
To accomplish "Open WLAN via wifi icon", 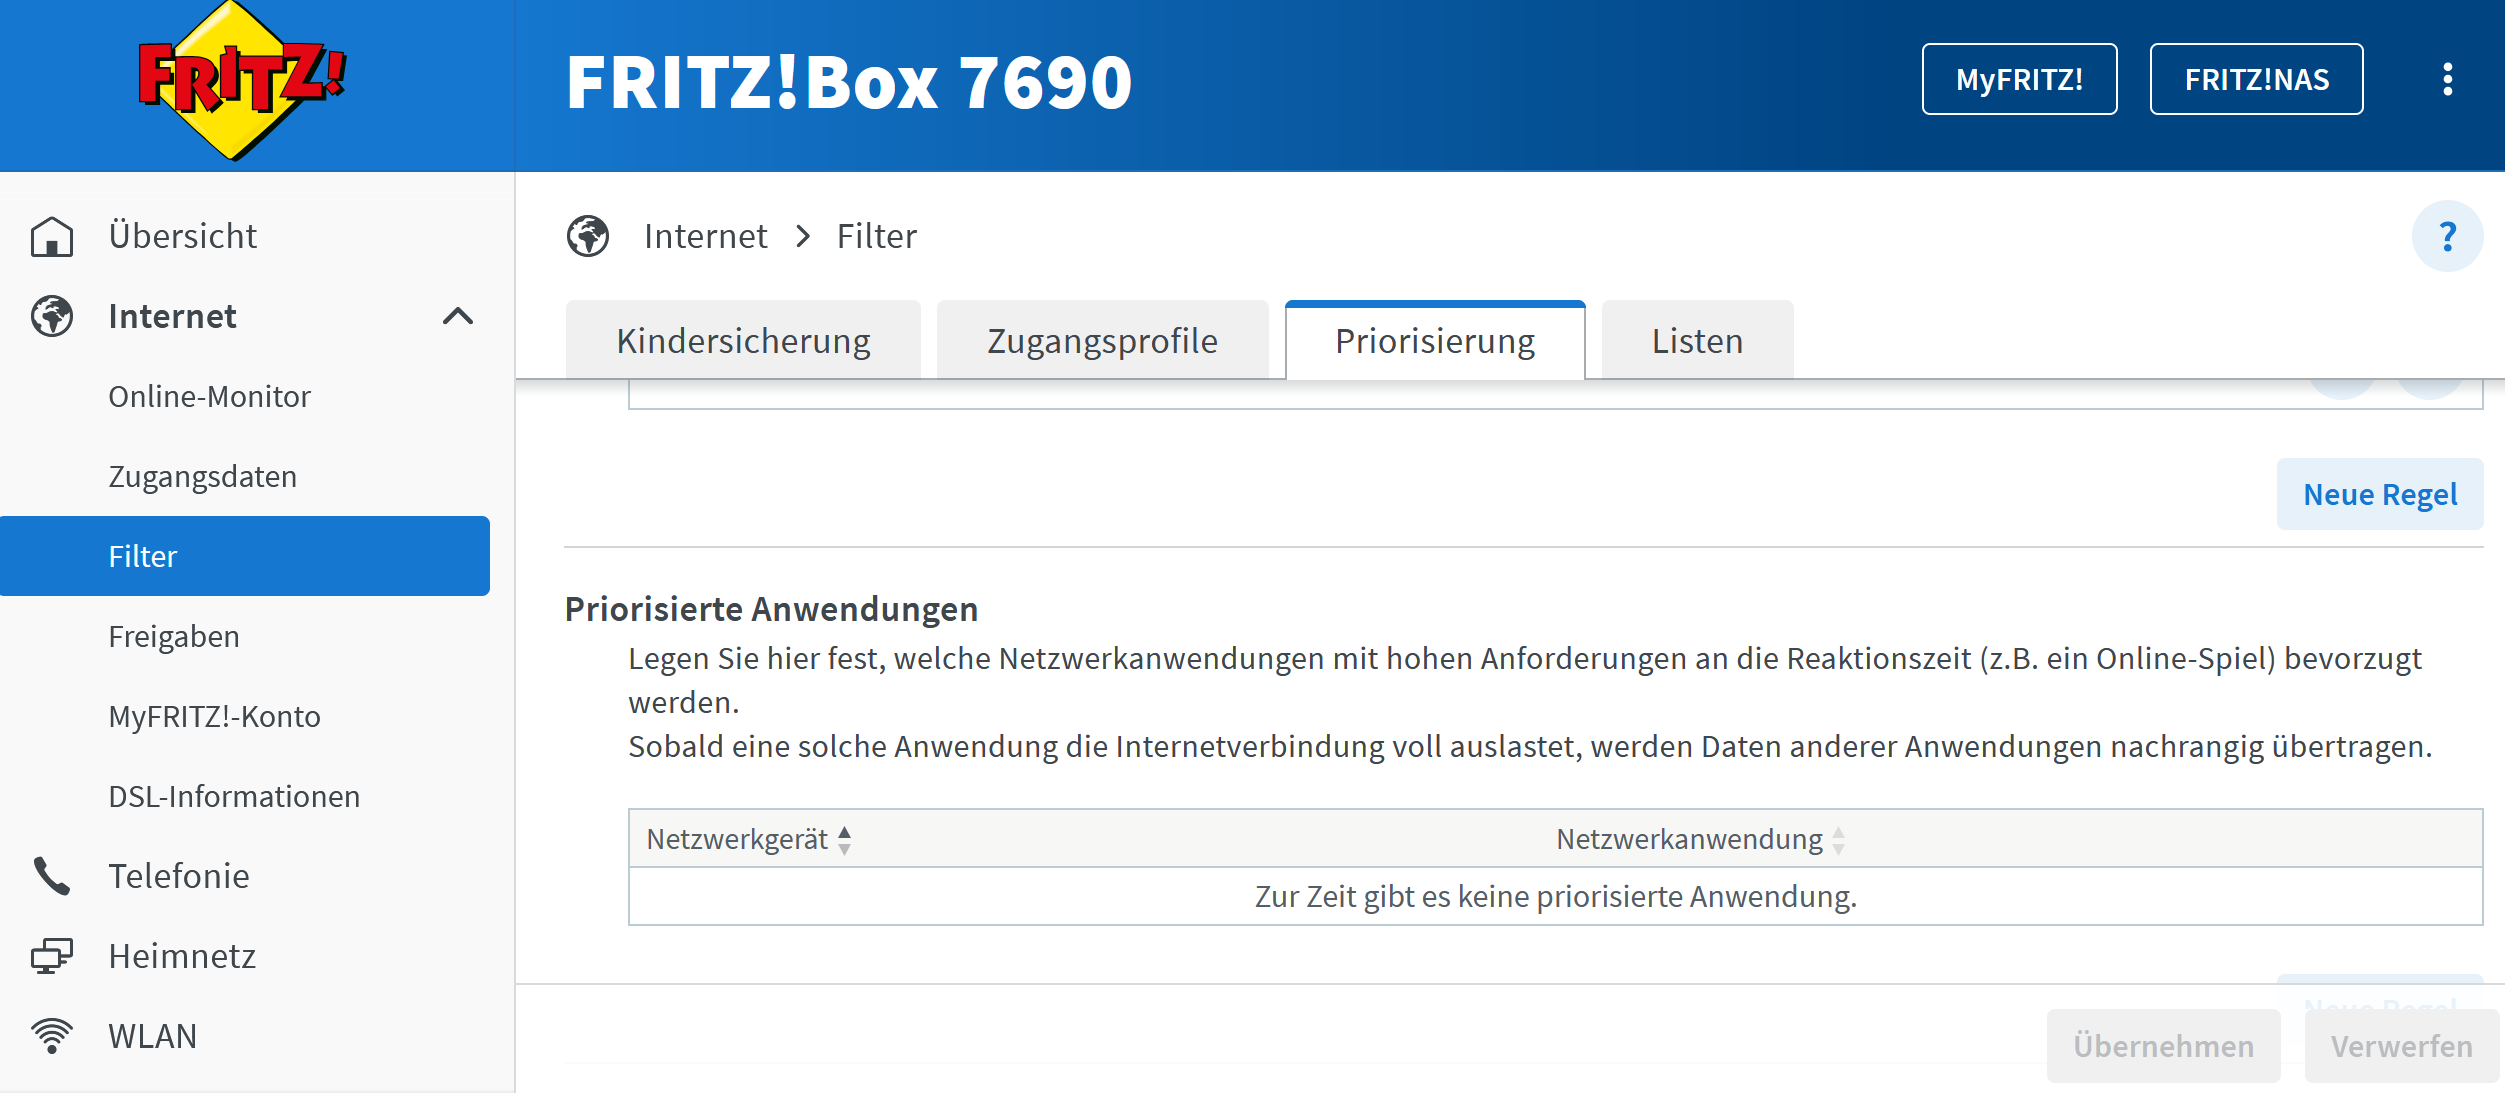I will click(x=51, y=1036).
